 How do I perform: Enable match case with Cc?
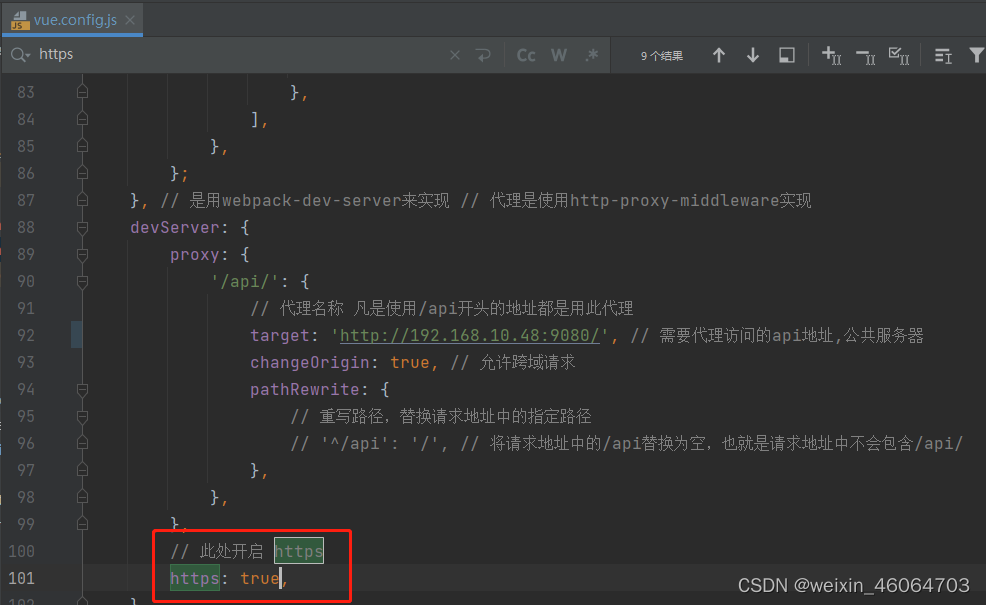pos(526,55)
